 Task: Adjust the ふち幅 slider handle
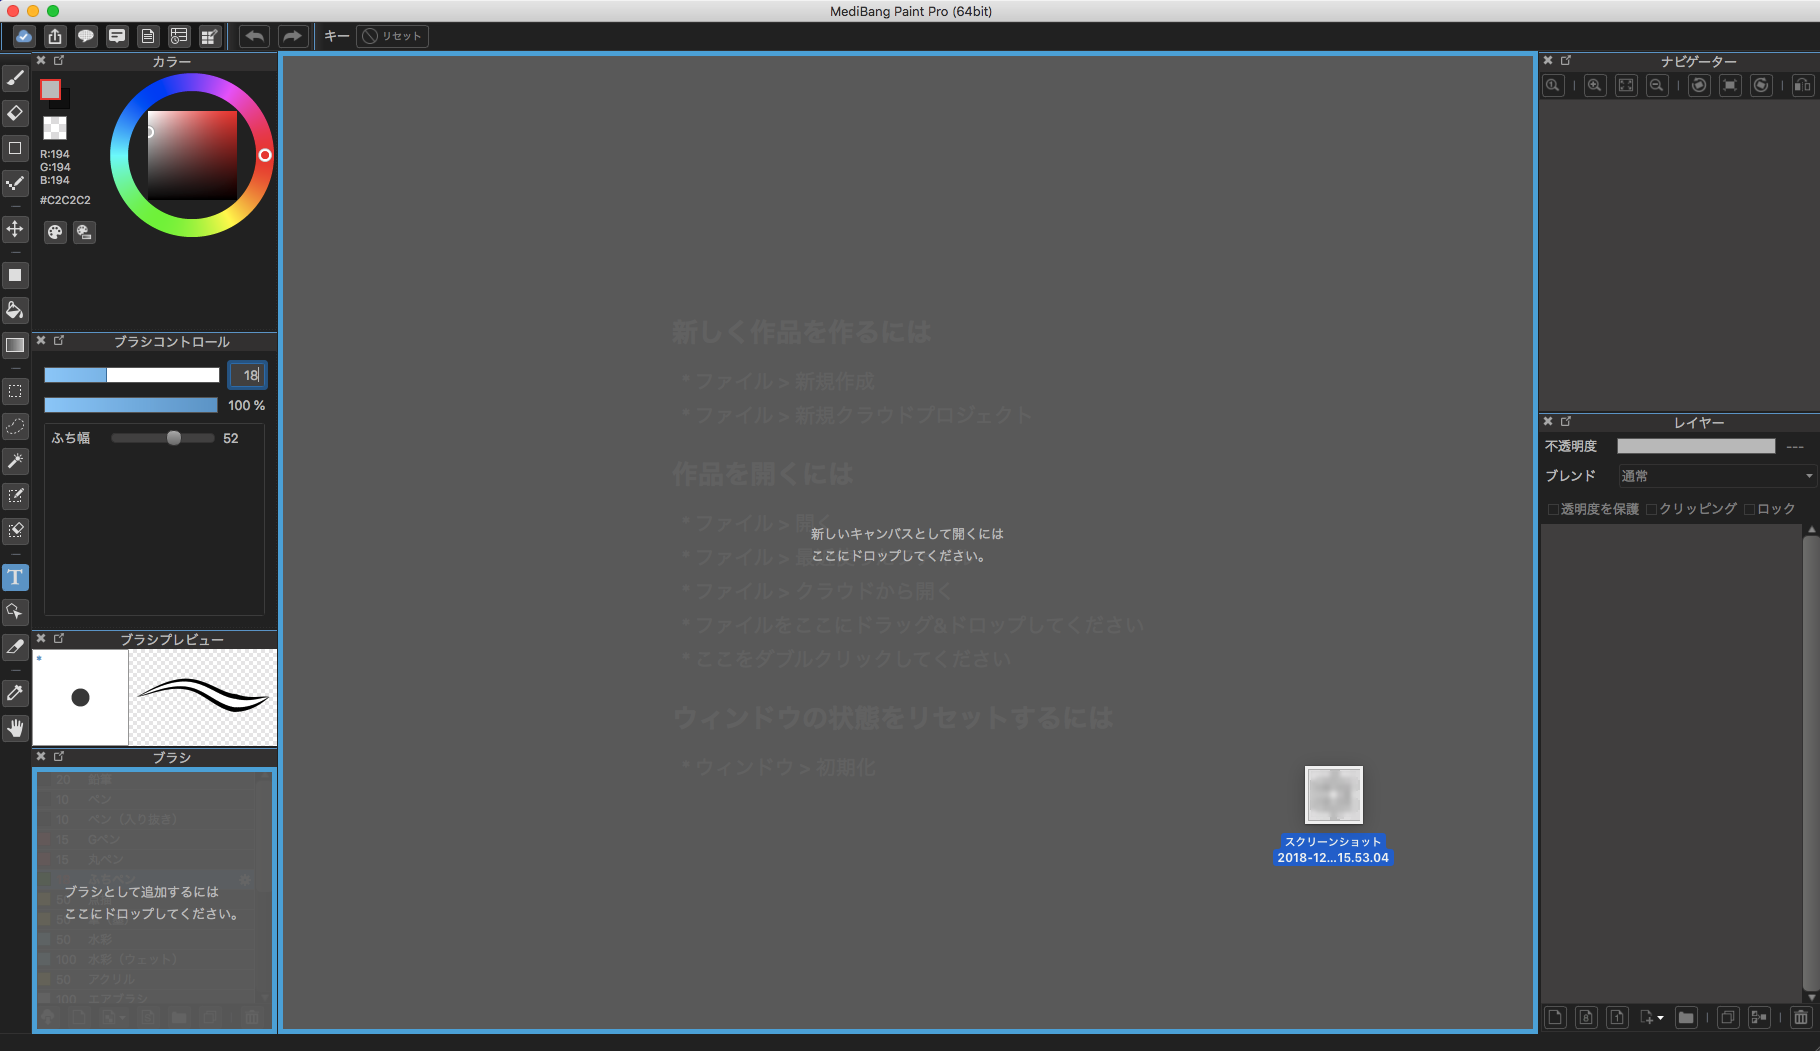click(x=174, y=438)
